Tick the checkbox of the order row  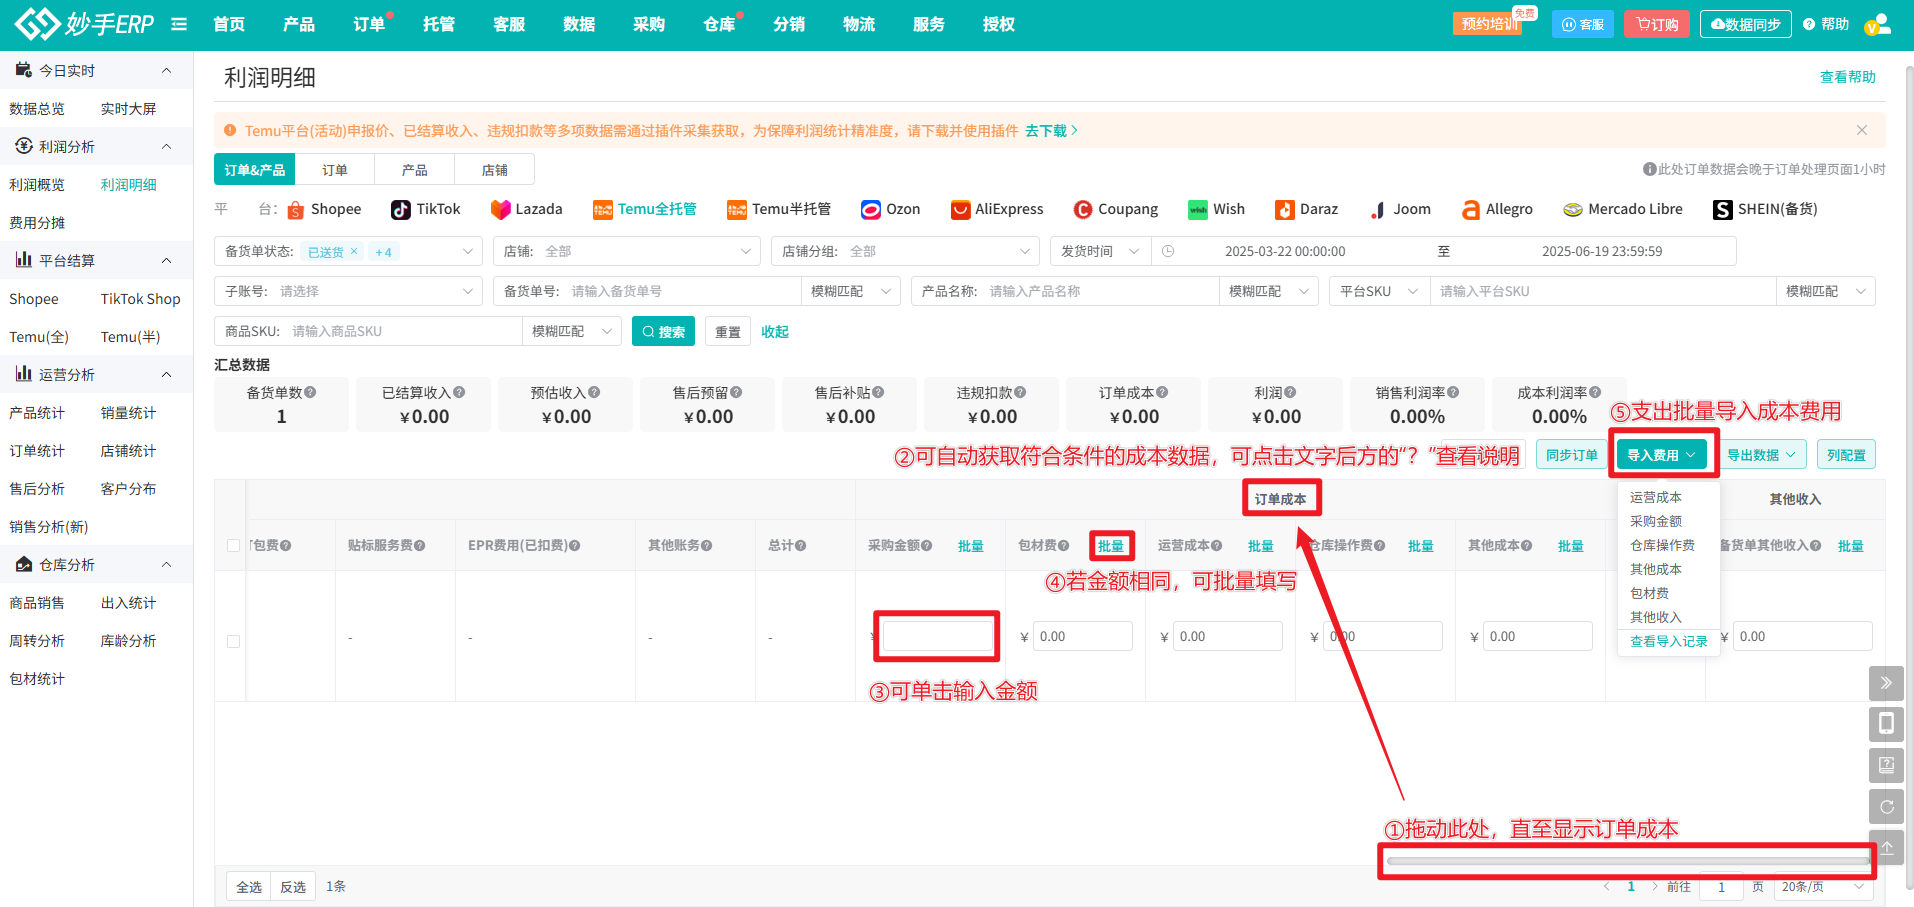pyautogui.click(x=233, y=641)
